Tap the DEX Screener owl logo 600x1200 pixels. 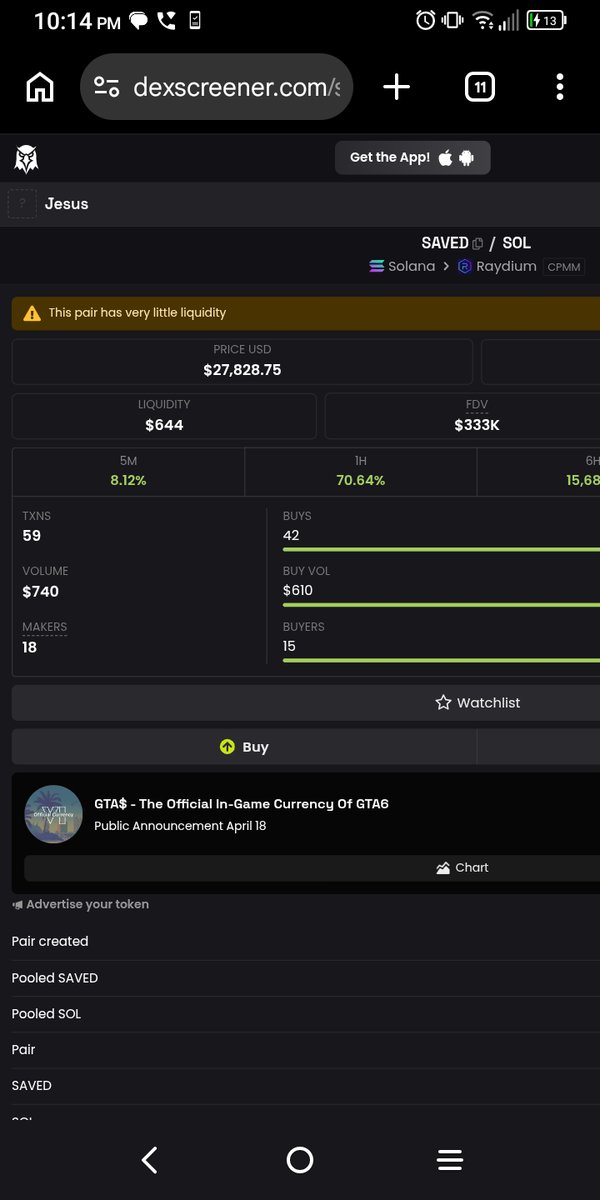[26, 158]
